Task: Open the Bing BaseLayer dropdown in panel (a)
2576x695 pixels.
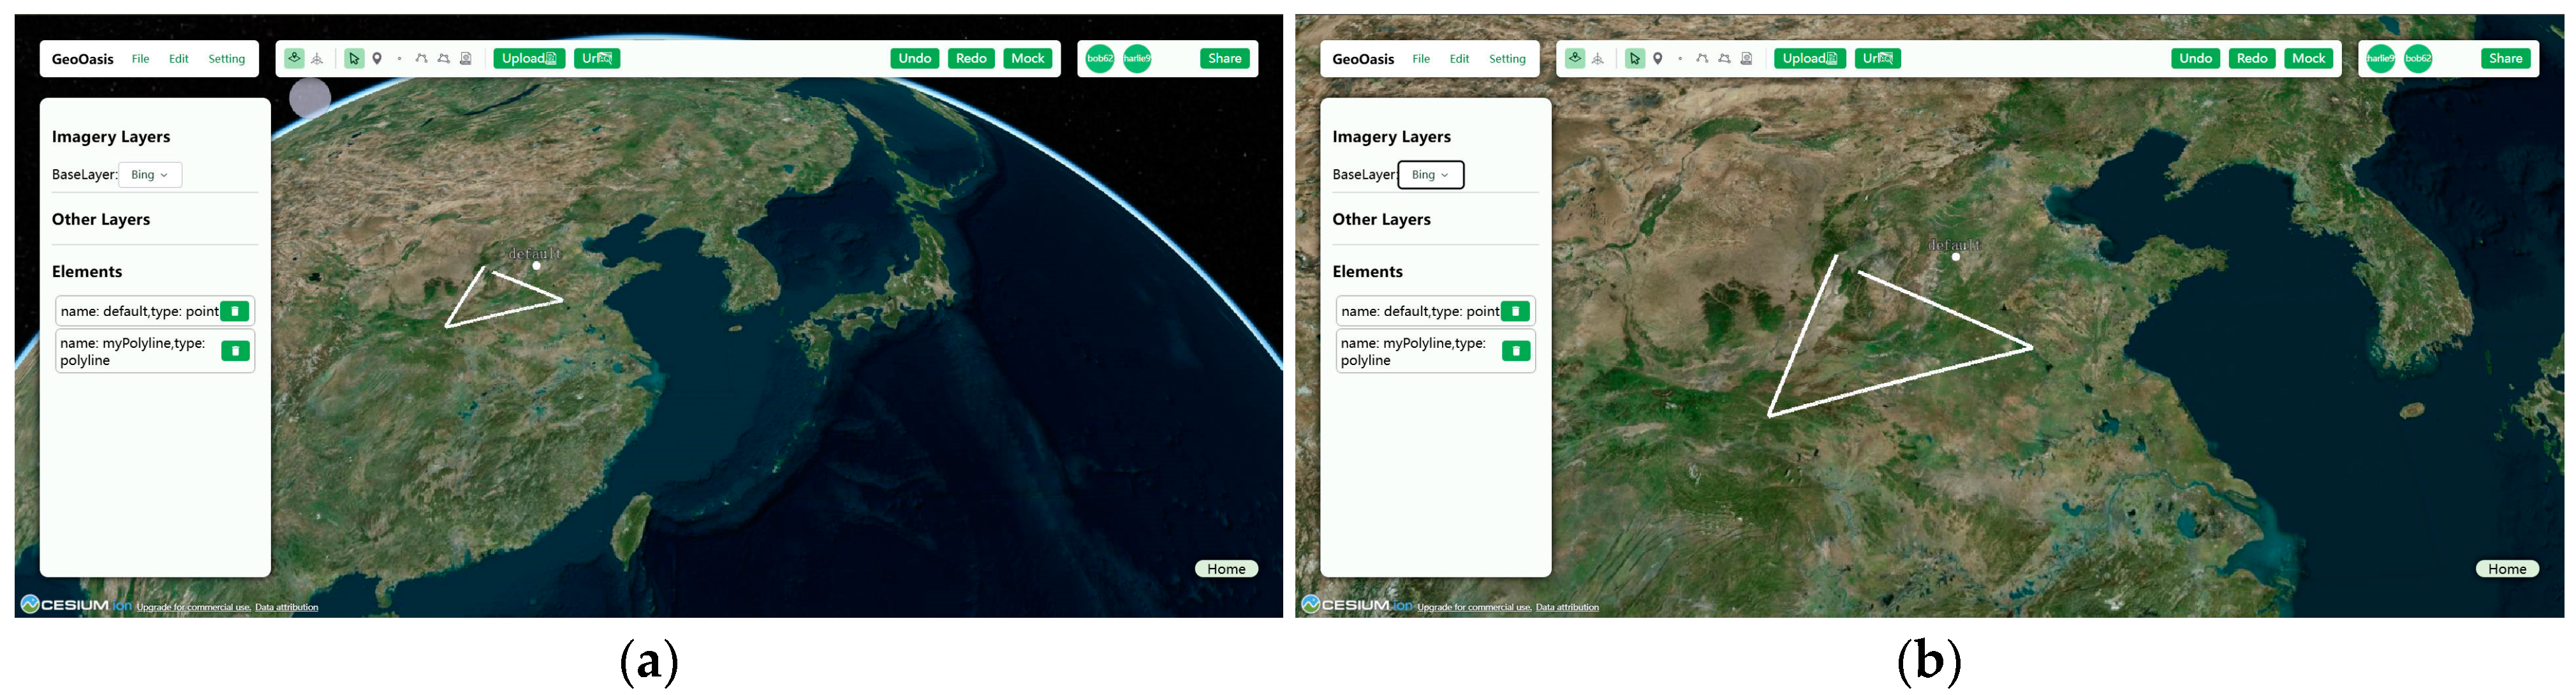Action: click(x=150, y=175)
